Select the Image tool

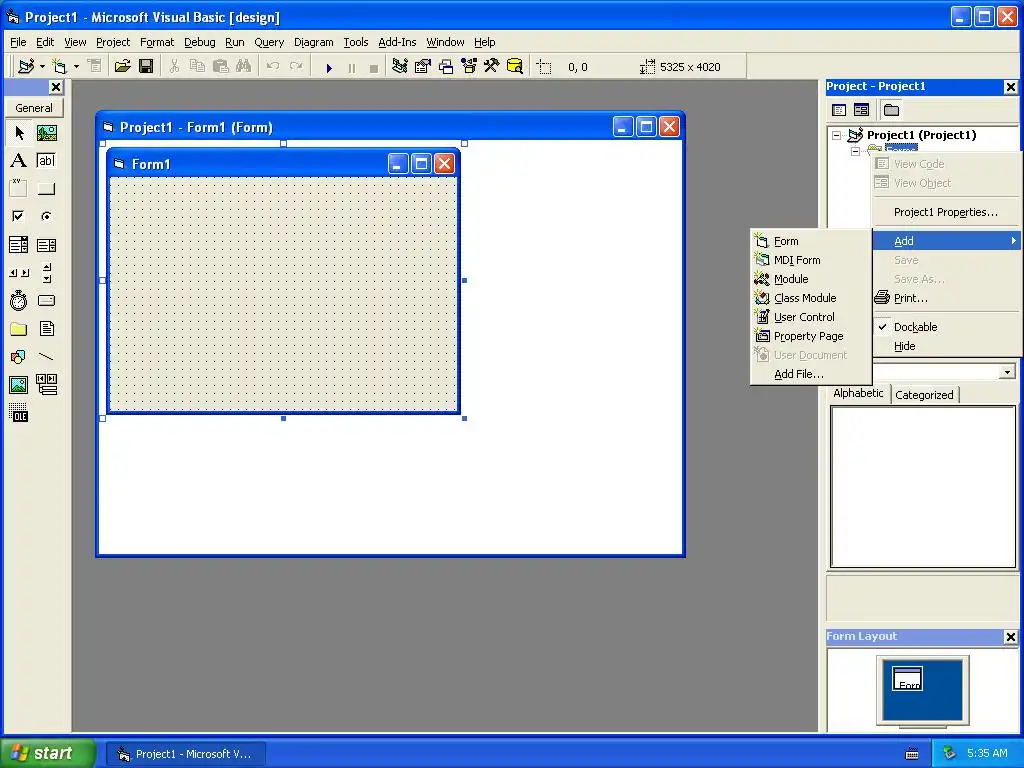19,385
